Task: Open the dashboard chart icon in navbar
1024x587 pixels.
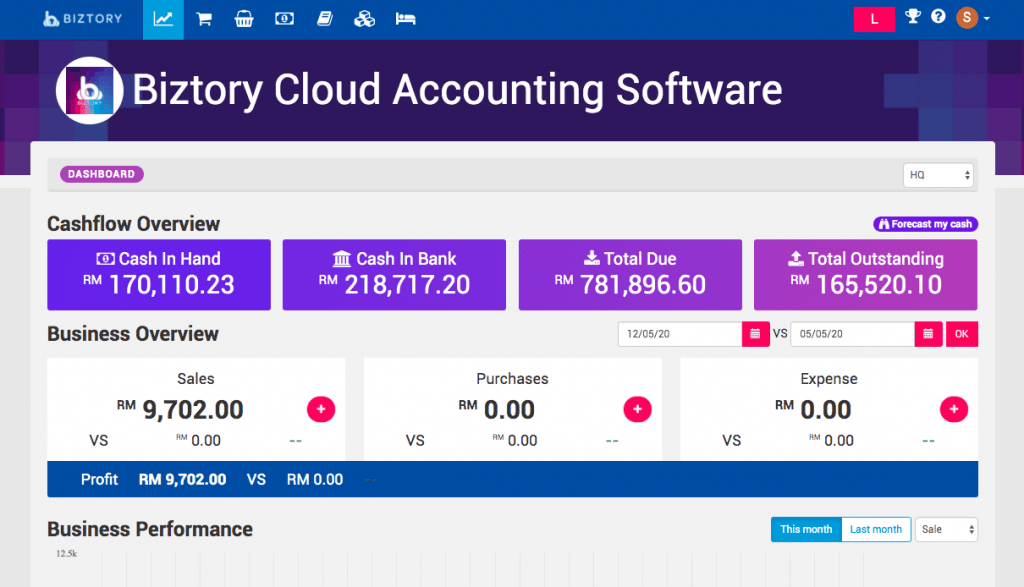Action: point(163,19)
